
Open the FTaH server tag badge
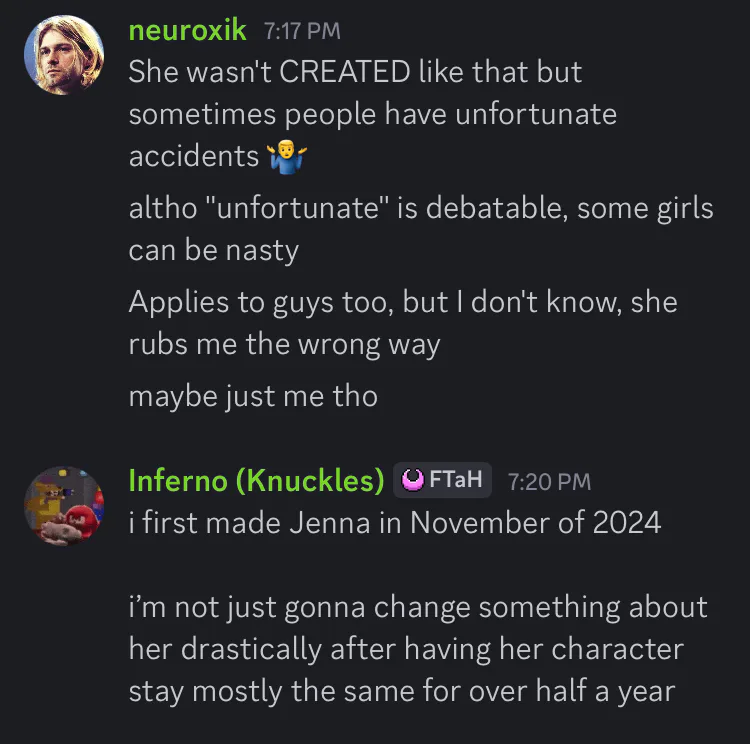[x=442, y=479]
